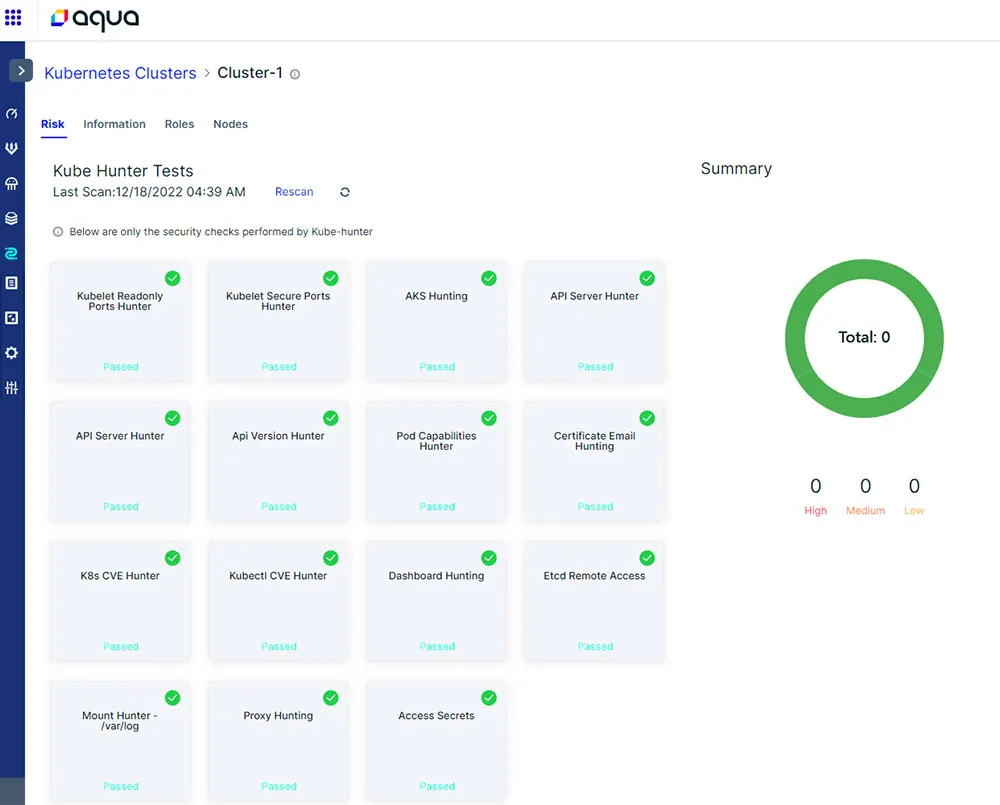Click green check on Api Version Hunter card
This screenshot has height=805, width=1000.
(331, 418)
